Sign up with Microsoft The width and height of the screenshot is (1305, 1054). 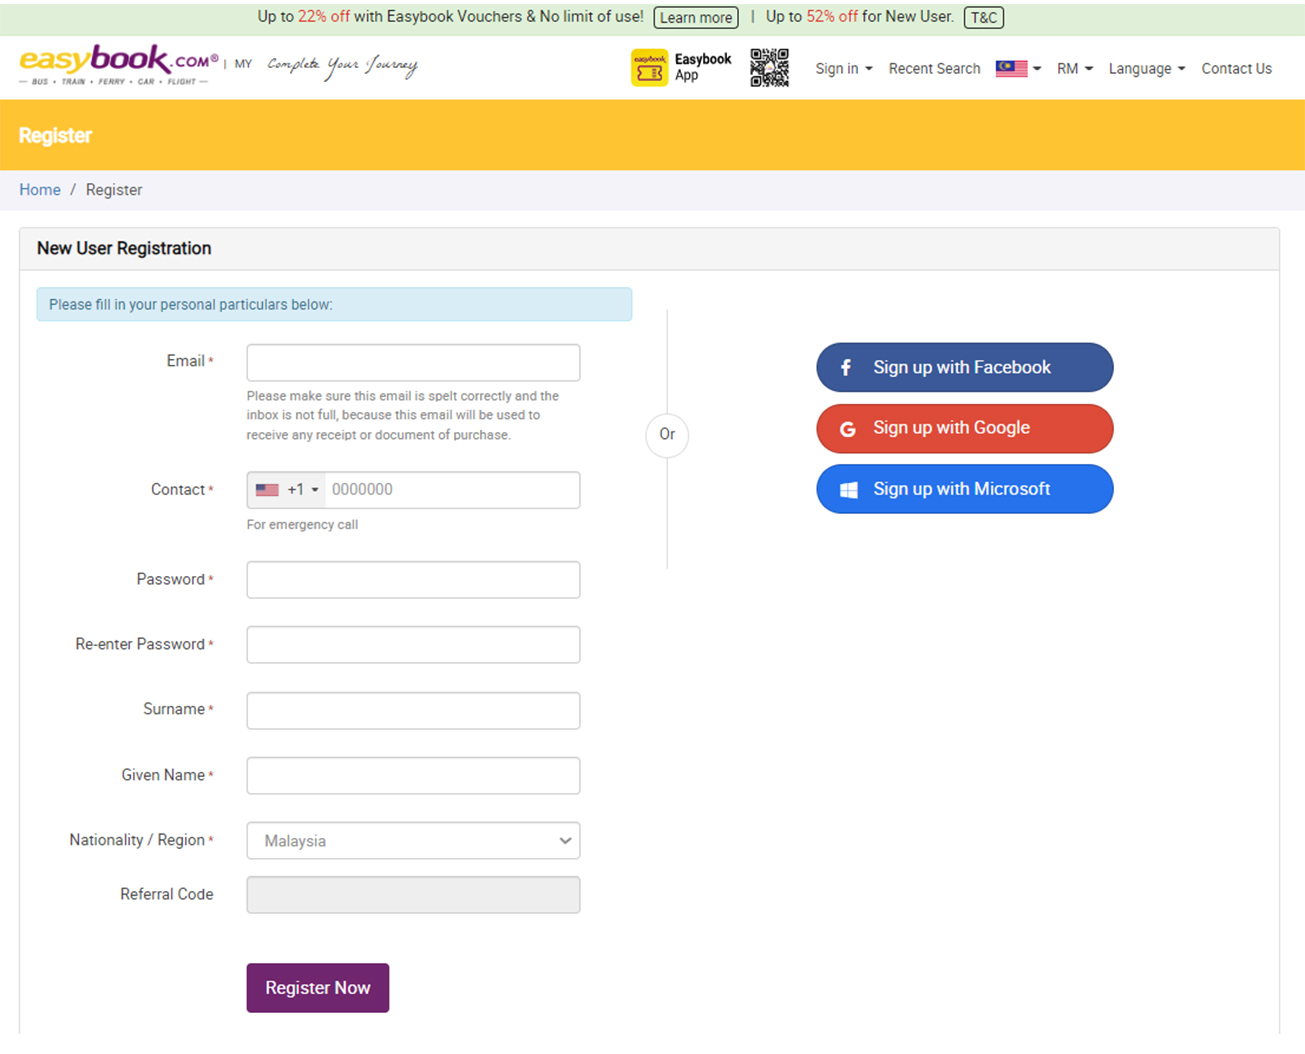point(965,489)
